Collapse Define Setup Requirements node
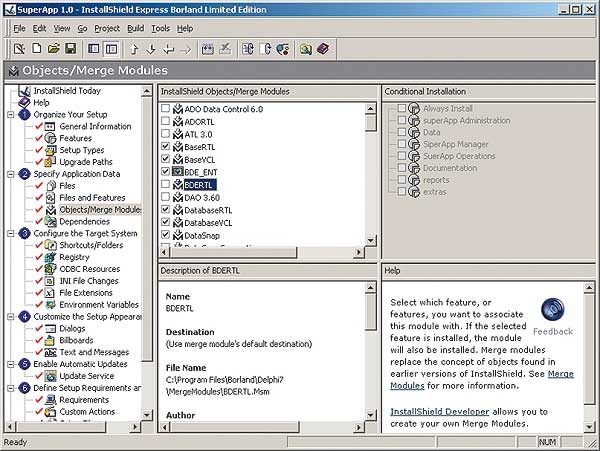600x451 pixels. pyautogui.click(x=11, y=388)
